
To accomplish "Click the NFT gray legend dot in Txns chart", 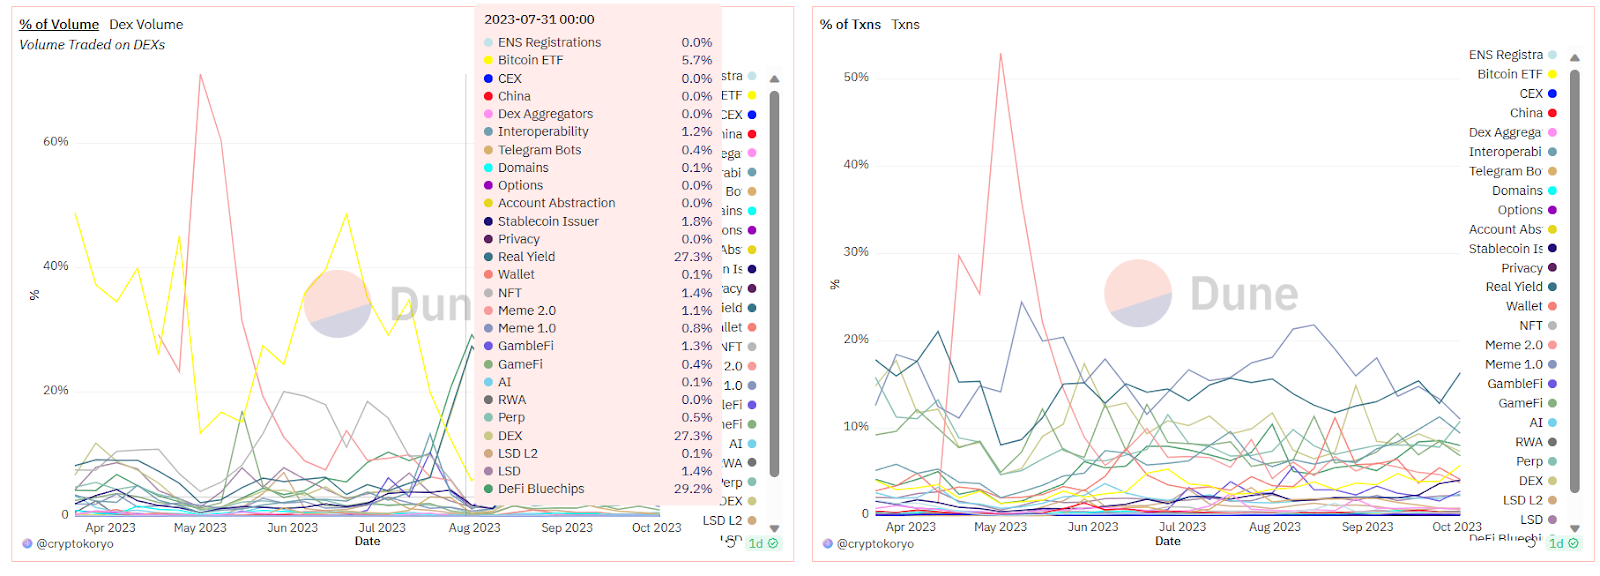I will (x=1552, y=326).
